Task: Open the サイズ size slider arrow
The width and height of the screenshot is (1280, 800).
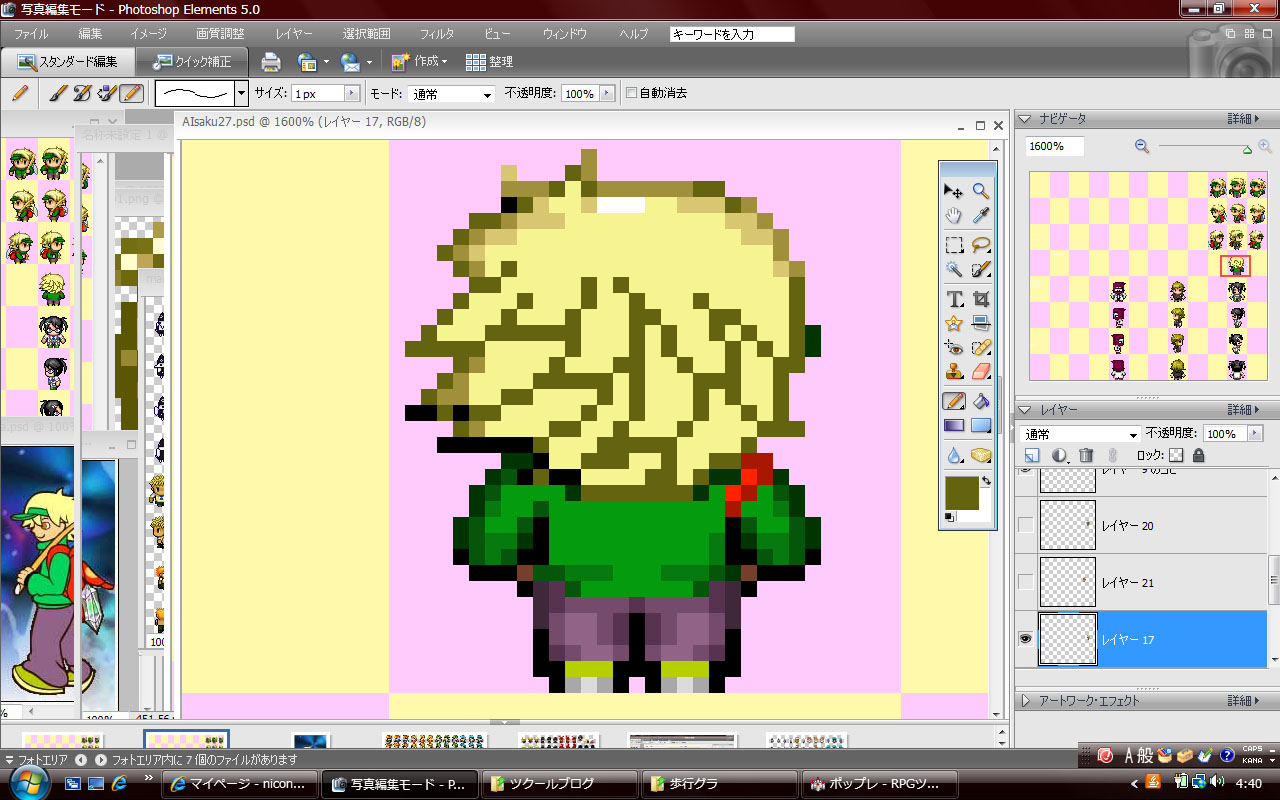Action: [x=352, y=93]
